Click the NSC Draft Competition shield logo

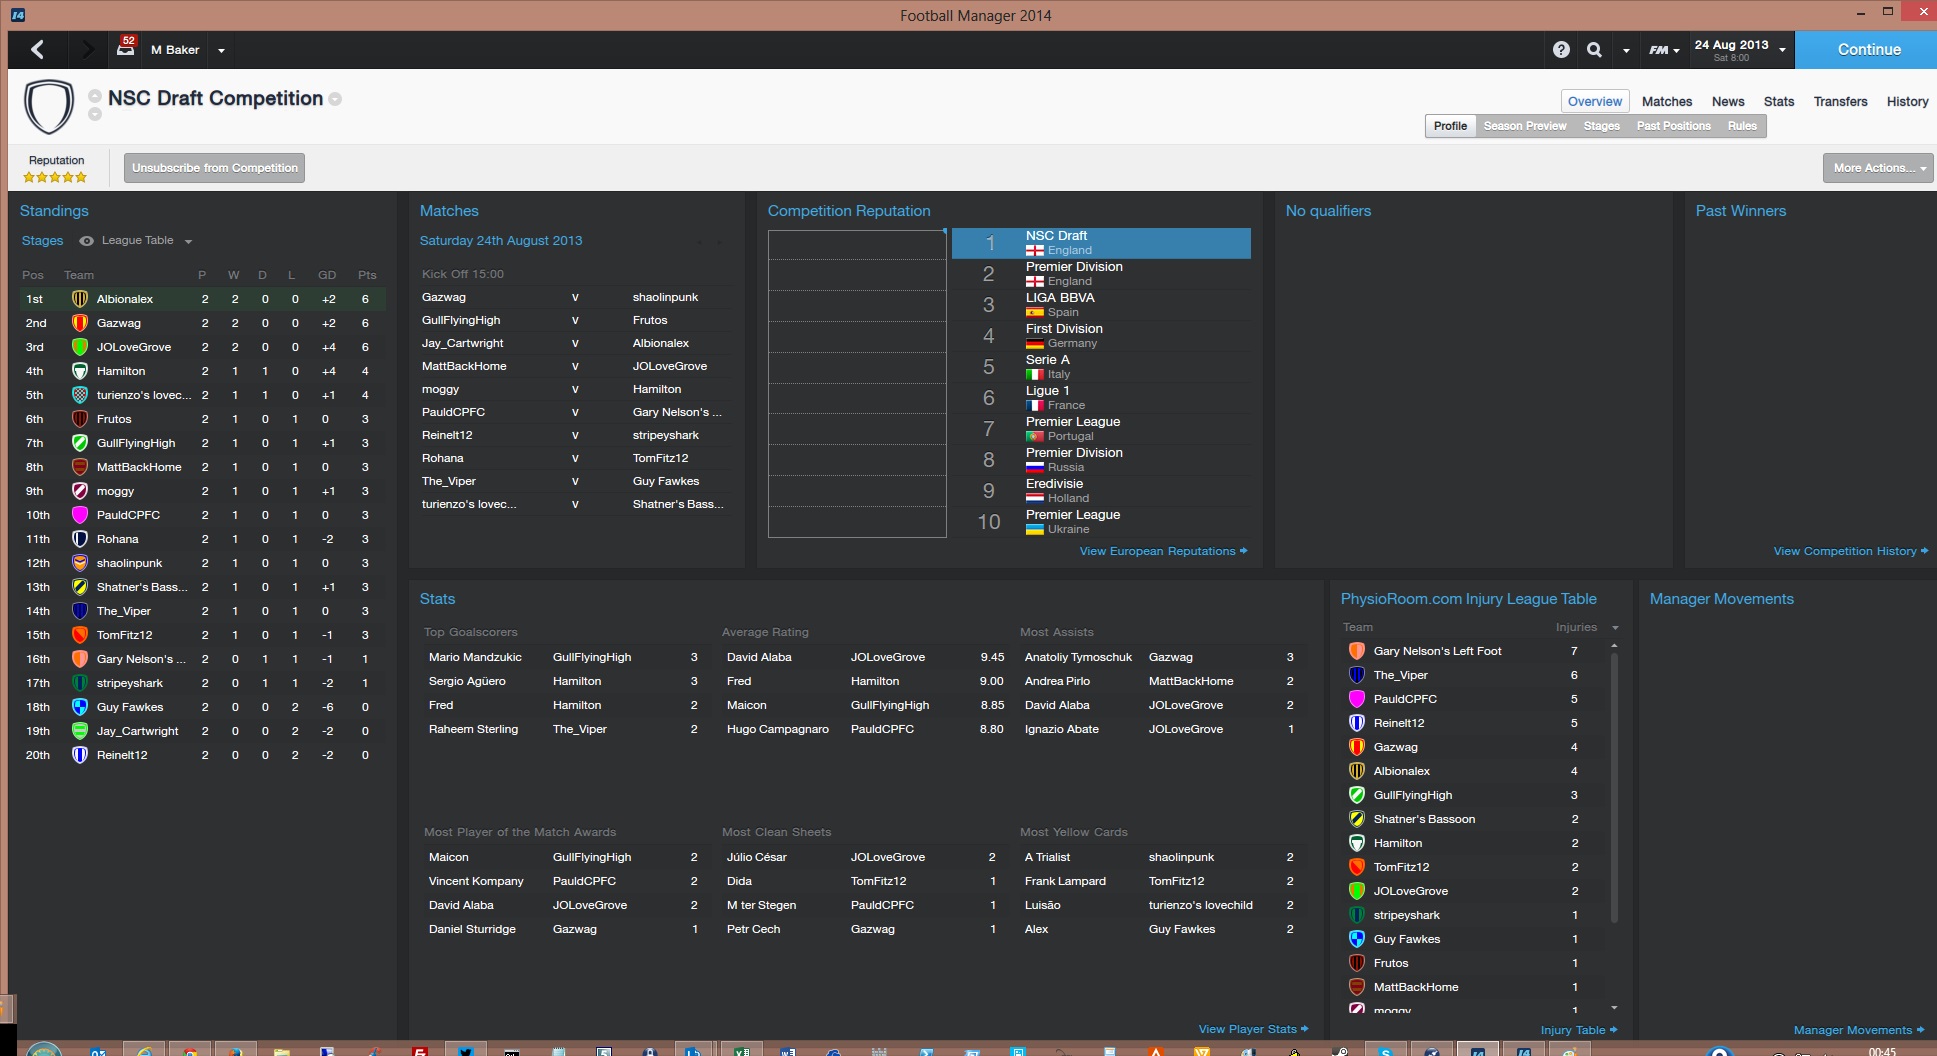(x=49, y=106)
